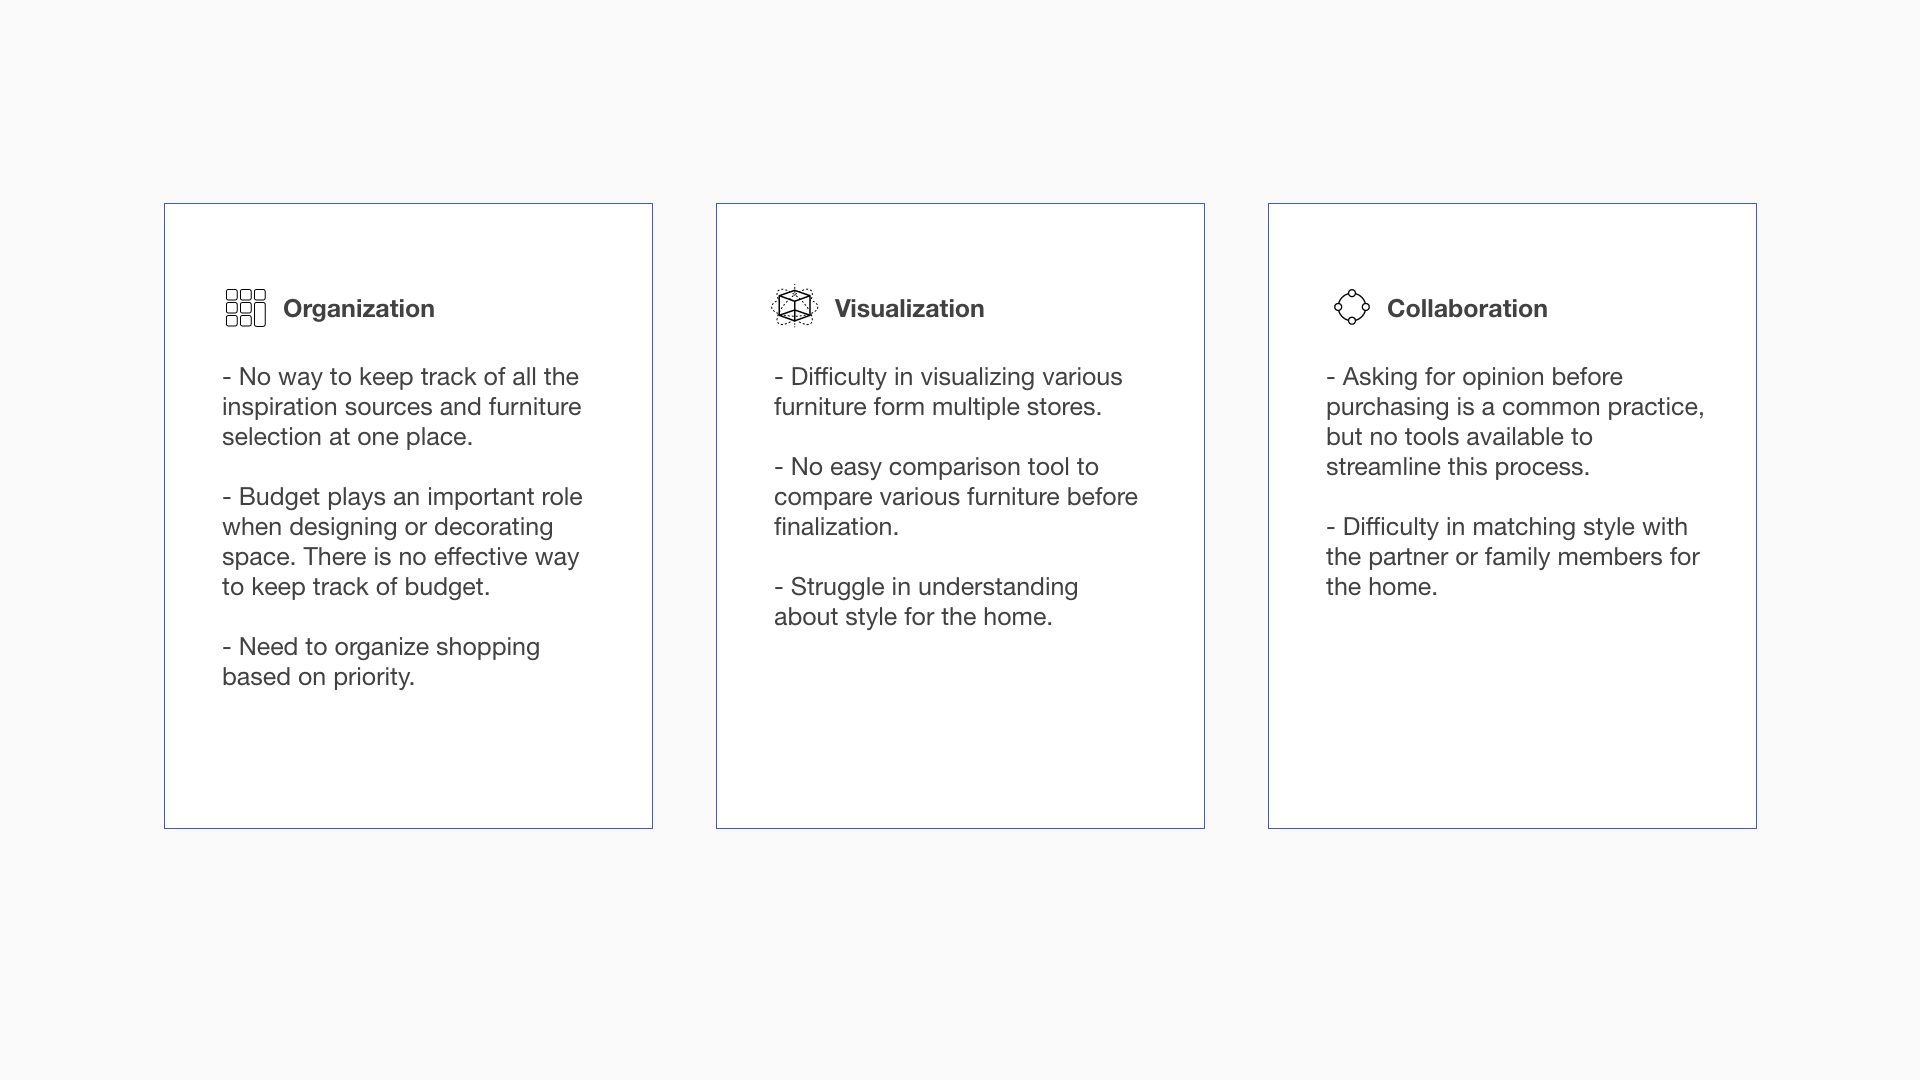The height and width of the screenshot is (1080, 1920).
Task: Select the empty area of the Organization card
Action: pyautogui.click(x=408, y=760)
